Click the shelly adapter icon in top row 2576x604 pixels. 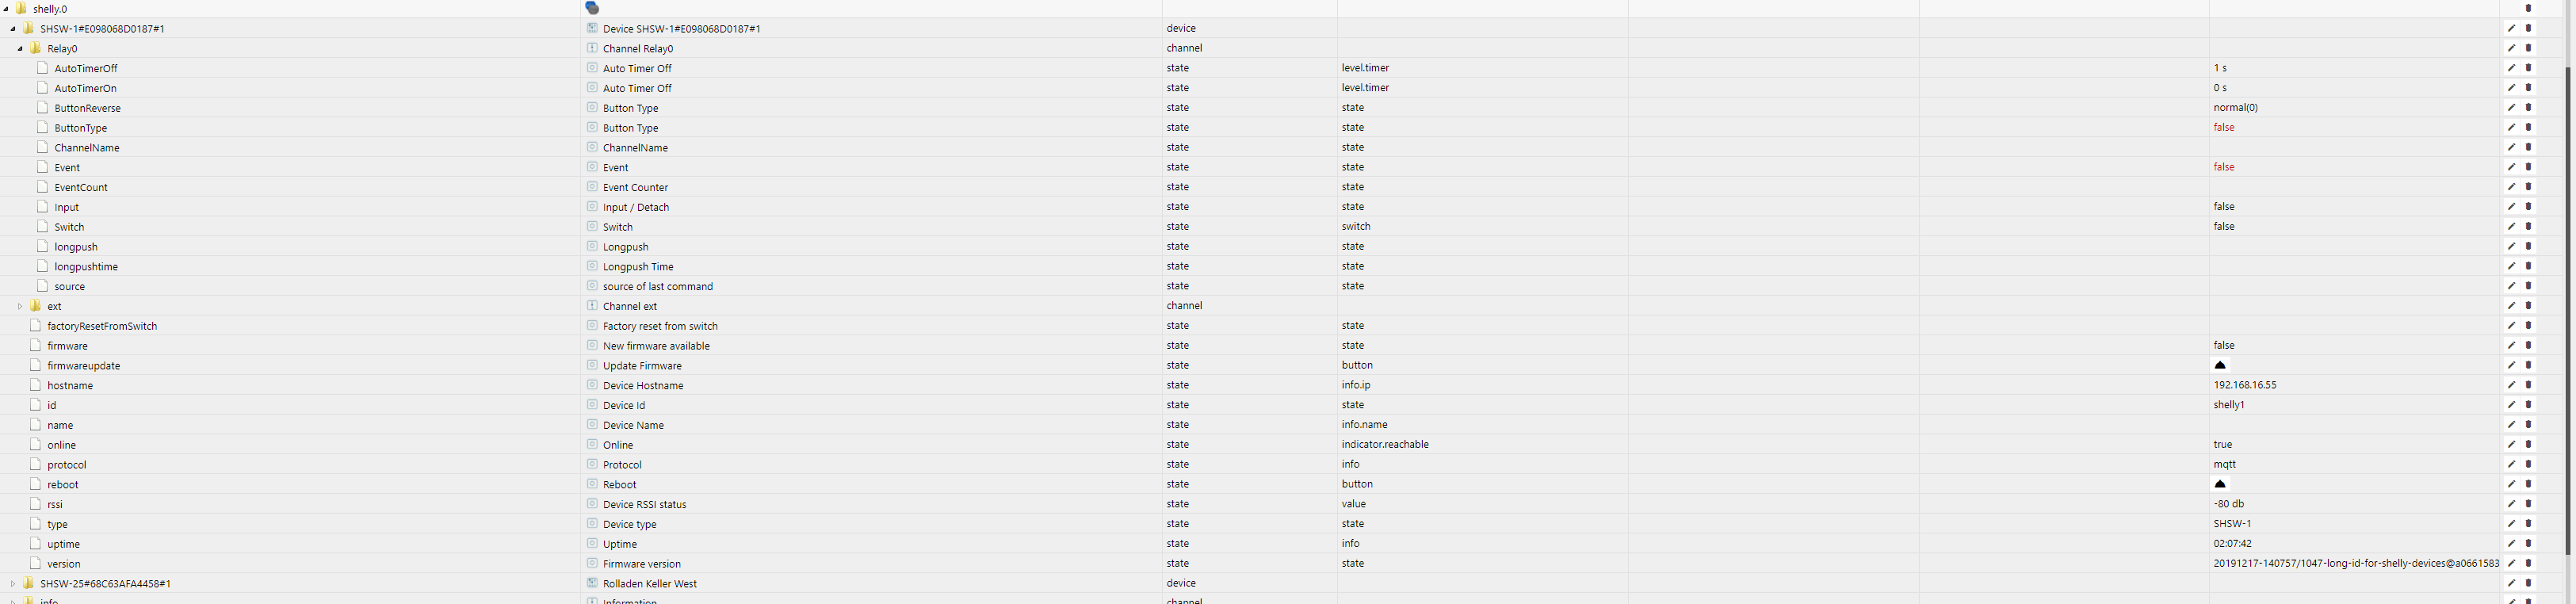point(592,8)
